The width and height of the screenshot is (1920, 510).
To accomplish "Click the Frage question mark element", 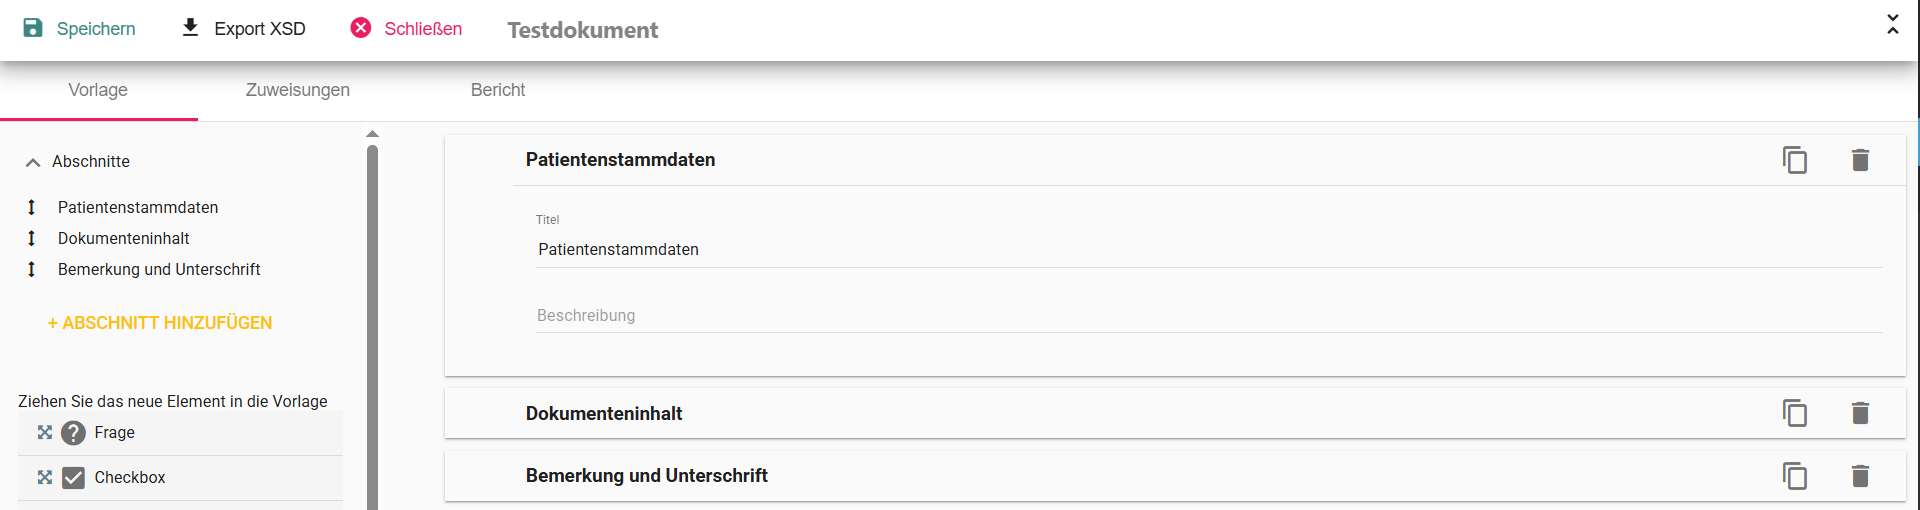I will 73,433.
